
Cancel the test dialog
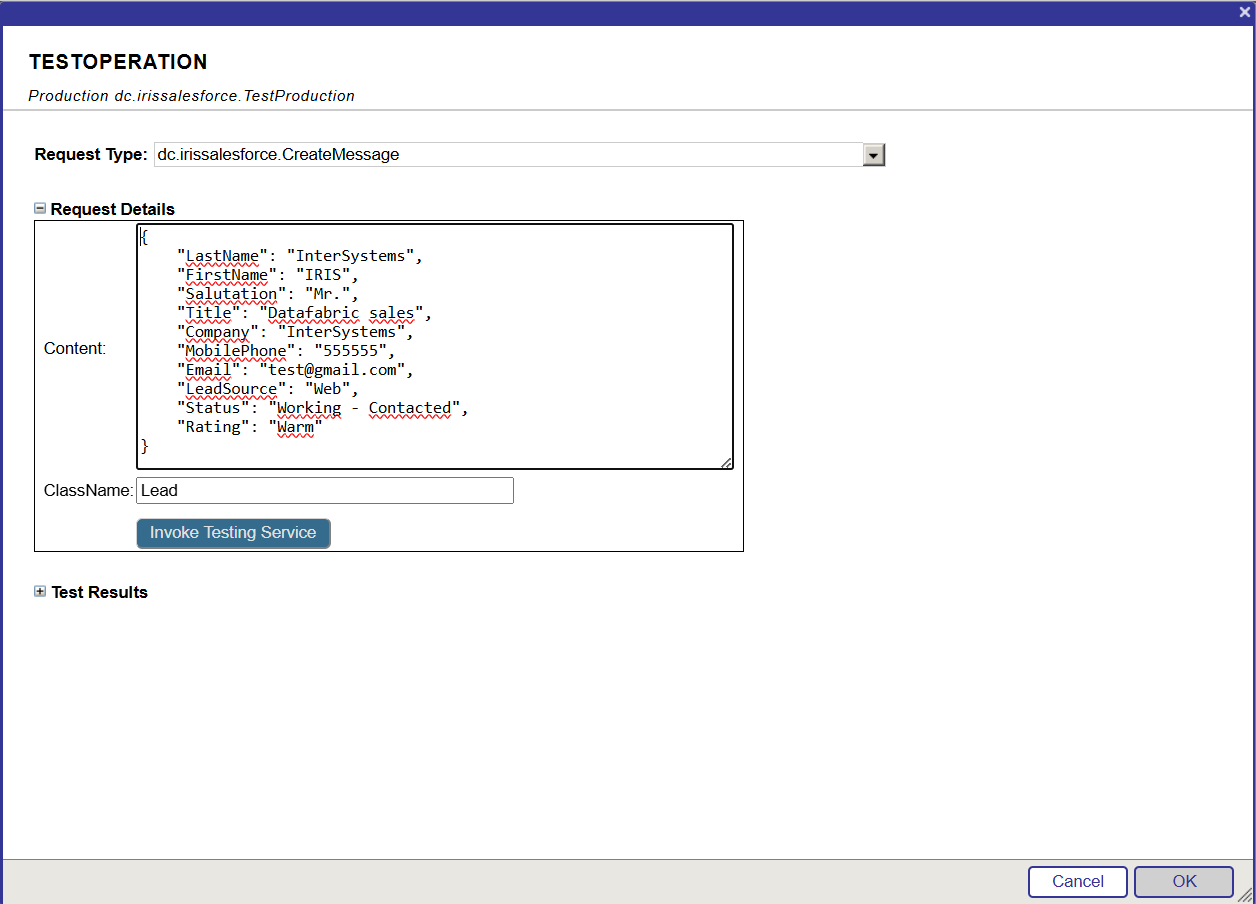point(1078,882)
